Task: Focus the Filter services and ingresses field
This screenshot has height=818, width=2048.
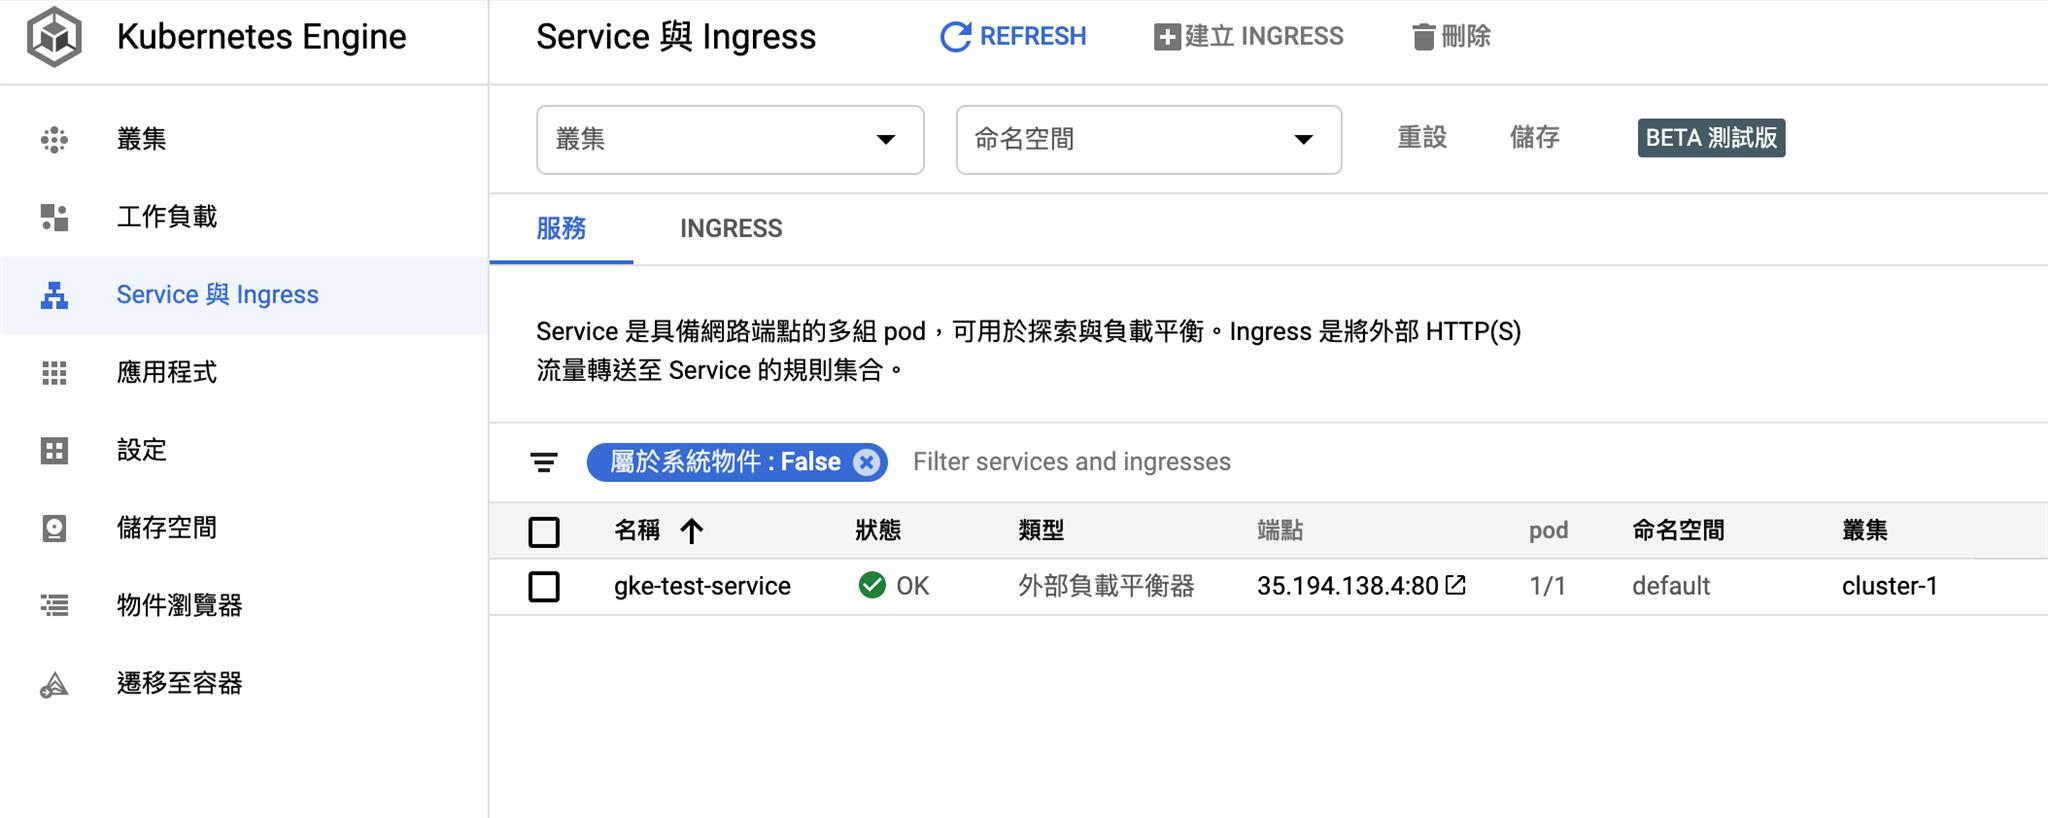Action: [x=1072, y=462]
